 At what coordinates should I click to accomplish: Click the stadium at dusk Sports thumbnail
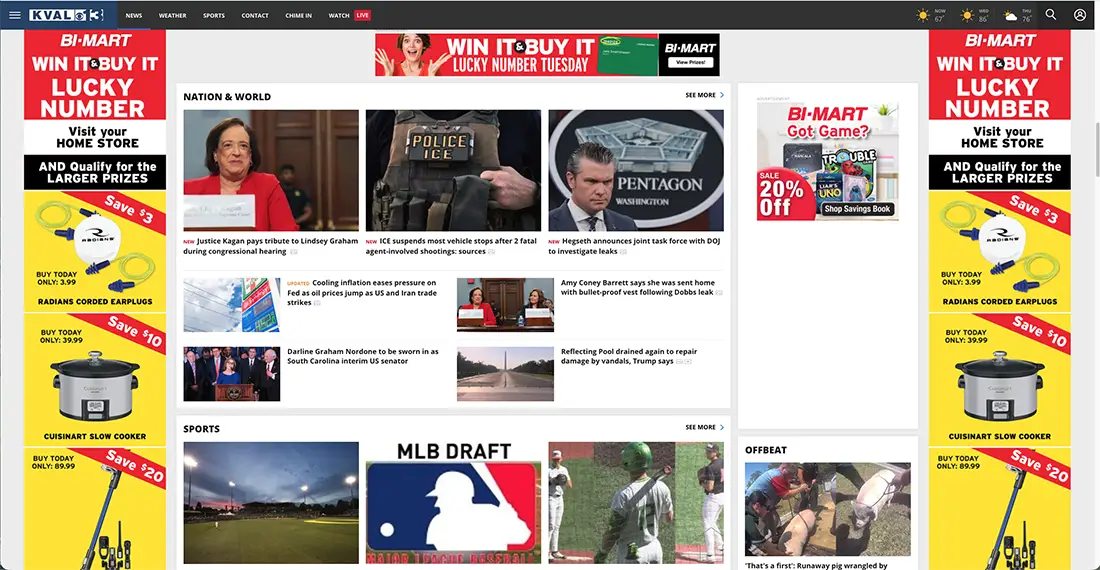click(x=271, y=503)
